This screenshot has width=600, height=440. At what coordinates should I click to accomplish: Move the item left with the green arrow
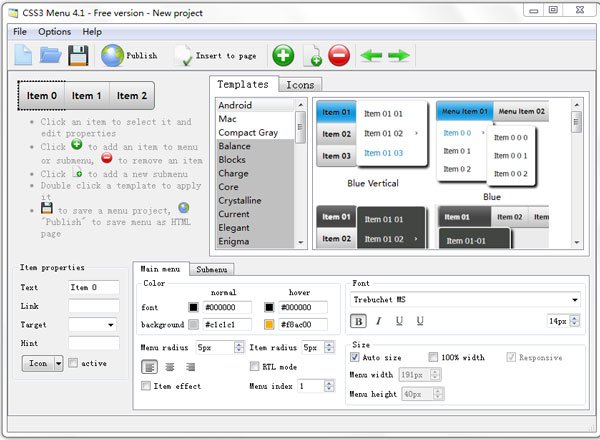[x=371, y=55]
